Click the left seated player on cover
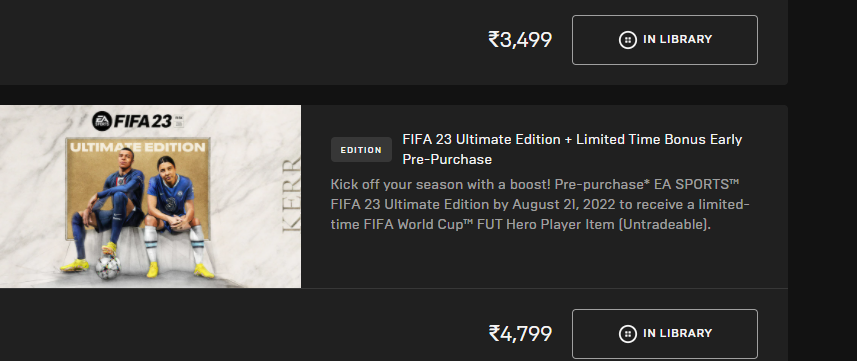Viewport: 857px width, 361px height. coord(107,209)
